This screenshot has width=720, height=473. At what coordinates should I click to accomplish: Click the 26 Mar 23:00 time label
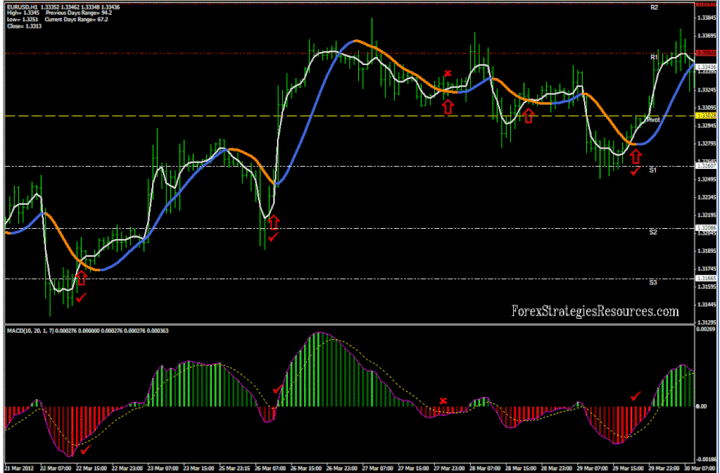[342, 468]
